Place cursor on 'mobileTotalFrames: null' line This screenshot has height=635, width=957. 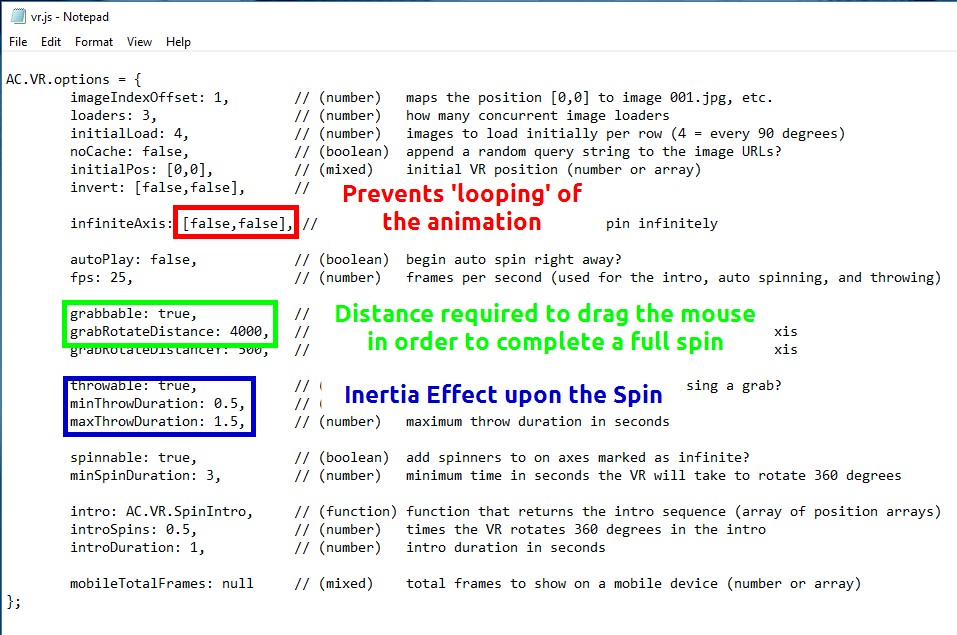(x=161, y=583)
